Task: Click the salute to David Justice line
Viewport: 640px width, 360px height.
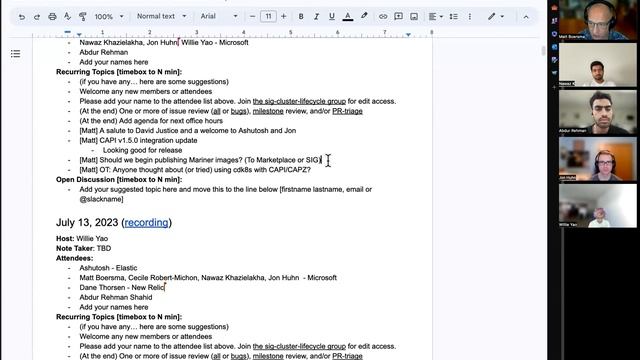Action: coord(188,131)
